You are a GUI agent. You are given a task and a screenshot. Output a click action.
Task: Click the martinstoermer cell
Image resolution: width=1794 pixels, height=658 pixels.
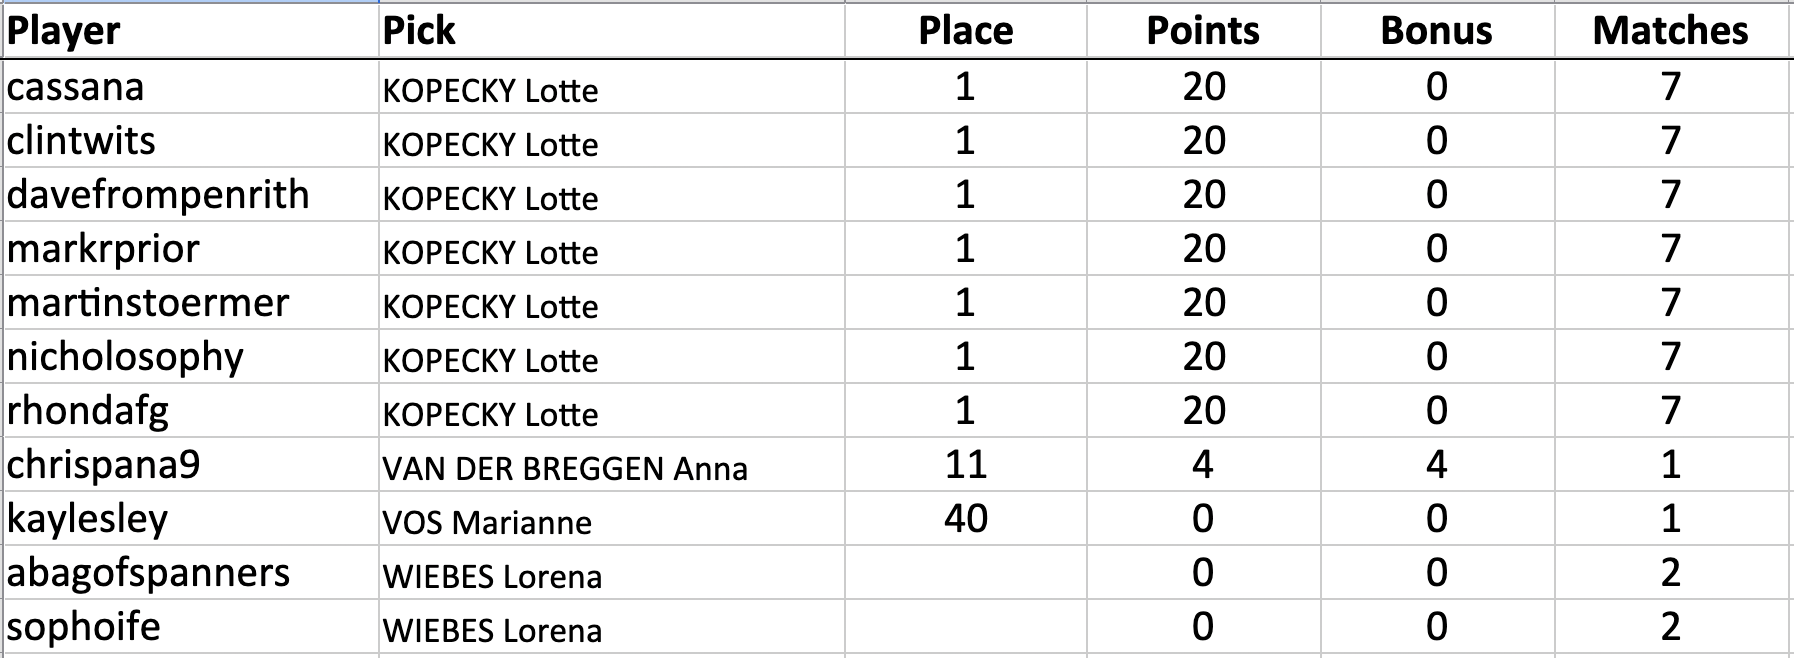(190, 303)
